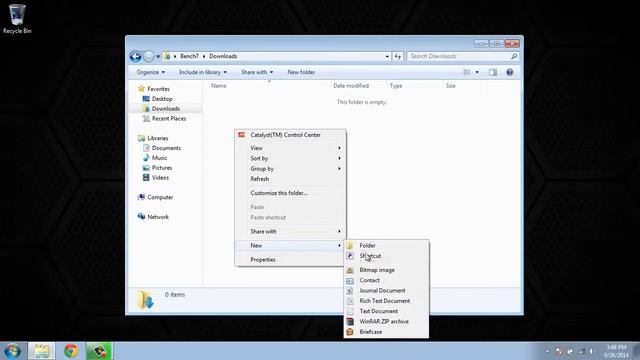This screenshot has height=360, width=640.
Task: Click New in the context menu
Action: tap(290, 245)
